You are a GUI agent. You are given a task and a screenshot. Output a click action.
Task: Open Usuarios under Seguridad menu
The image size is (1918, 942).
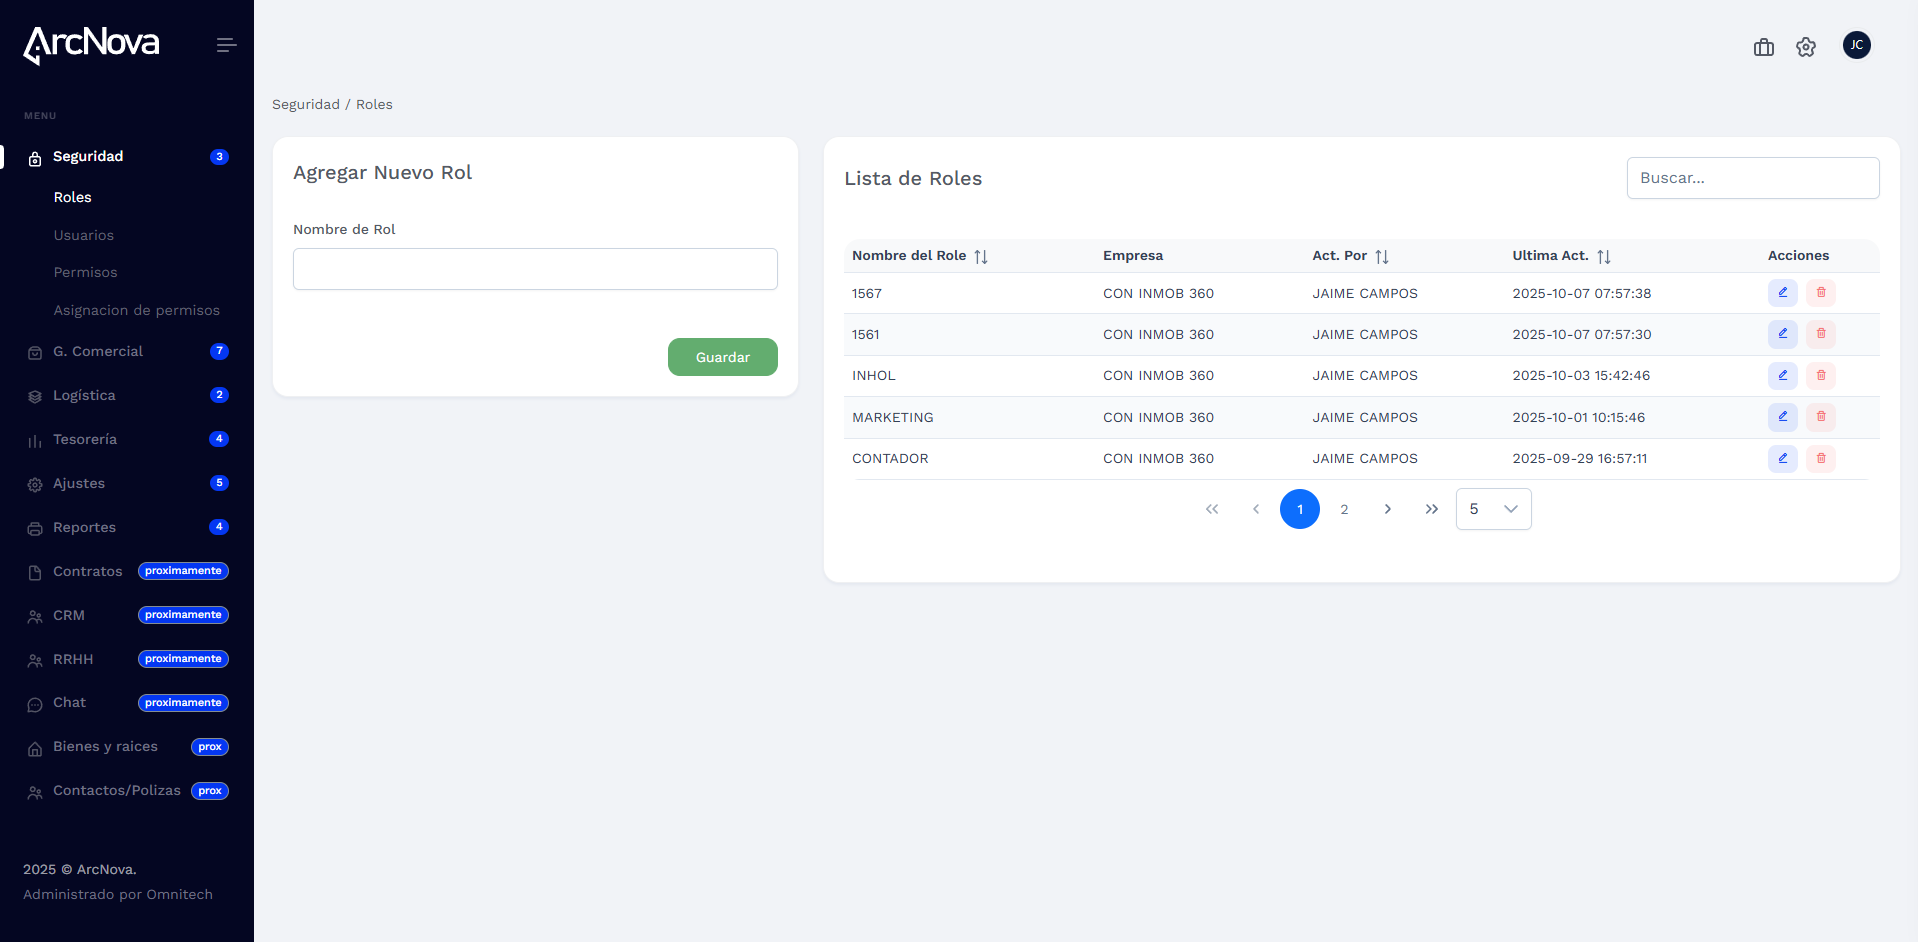[84, 236]
